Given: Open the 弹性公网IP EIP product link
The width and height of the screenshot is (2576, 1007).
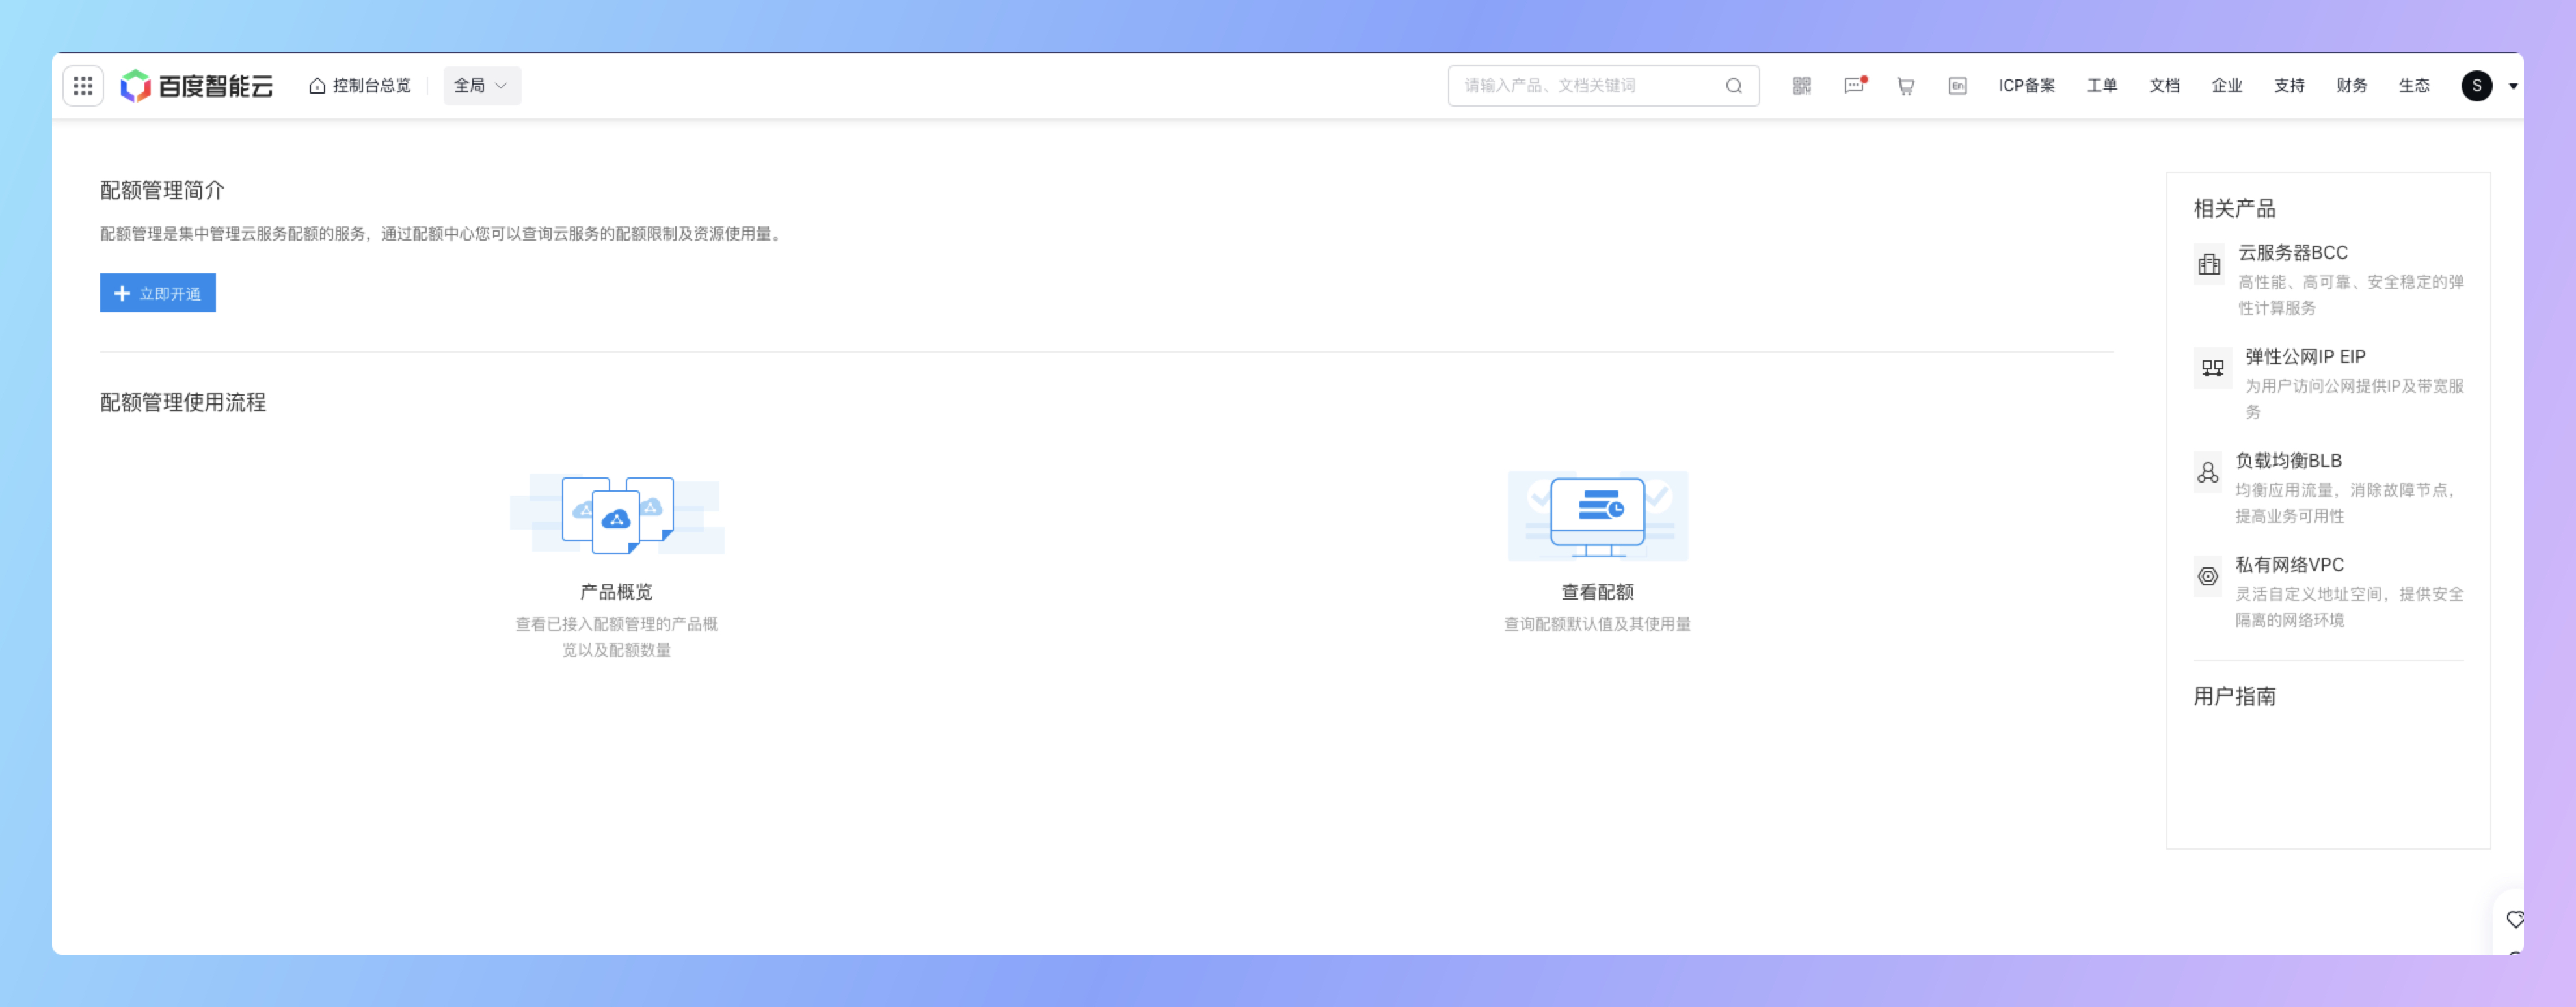Looking at the screenshot, I should click(x=2305, y=357).
